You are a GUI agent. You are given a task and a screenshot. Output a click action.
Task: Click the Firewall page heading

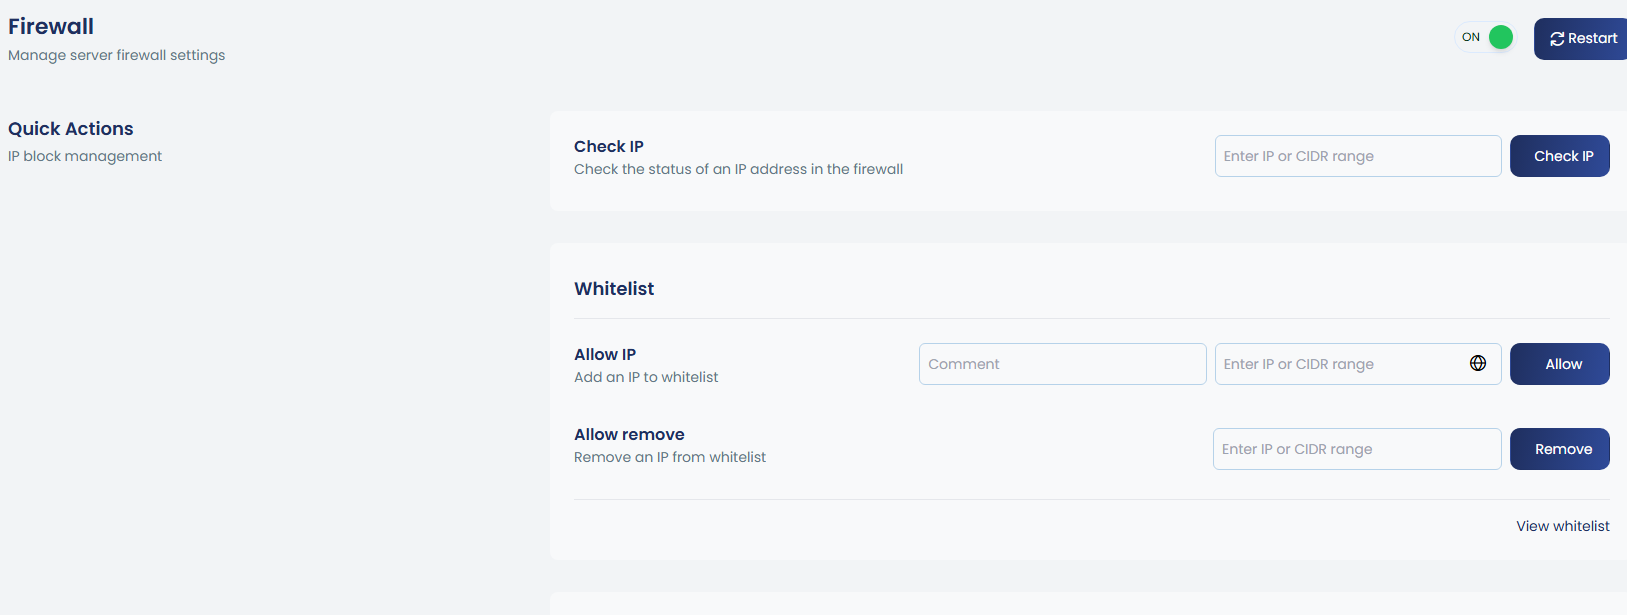51,27
